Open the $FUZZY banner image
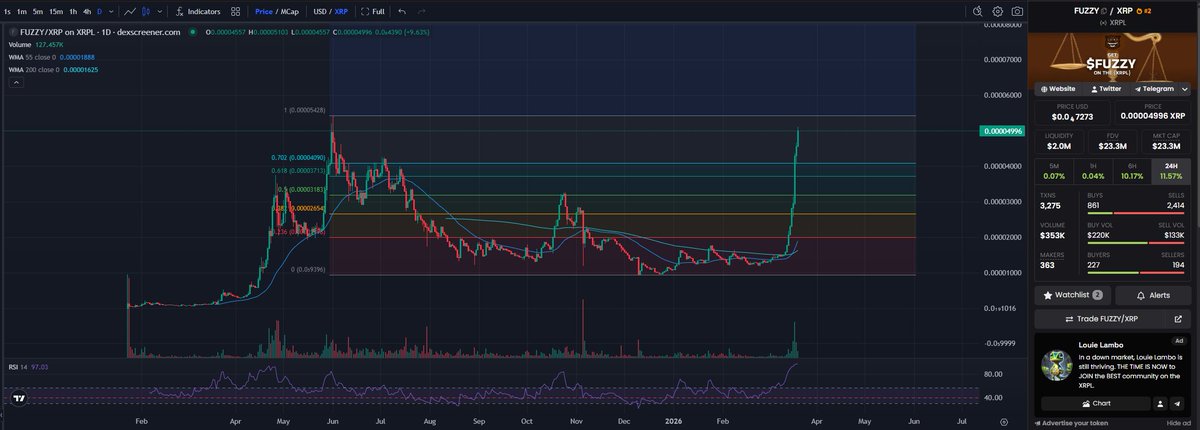Viewport: 1200px width, 430px height. coord(1115,55)
